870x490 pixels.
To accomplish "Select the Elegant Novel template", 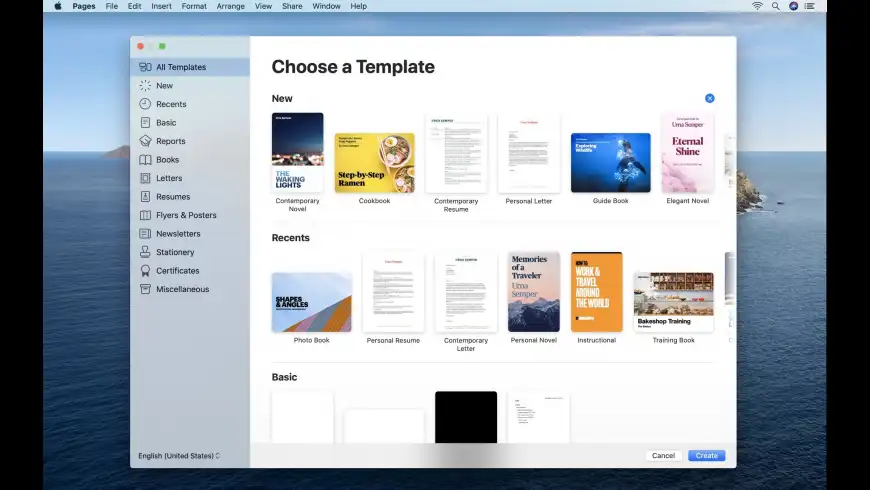I will 687,153.
